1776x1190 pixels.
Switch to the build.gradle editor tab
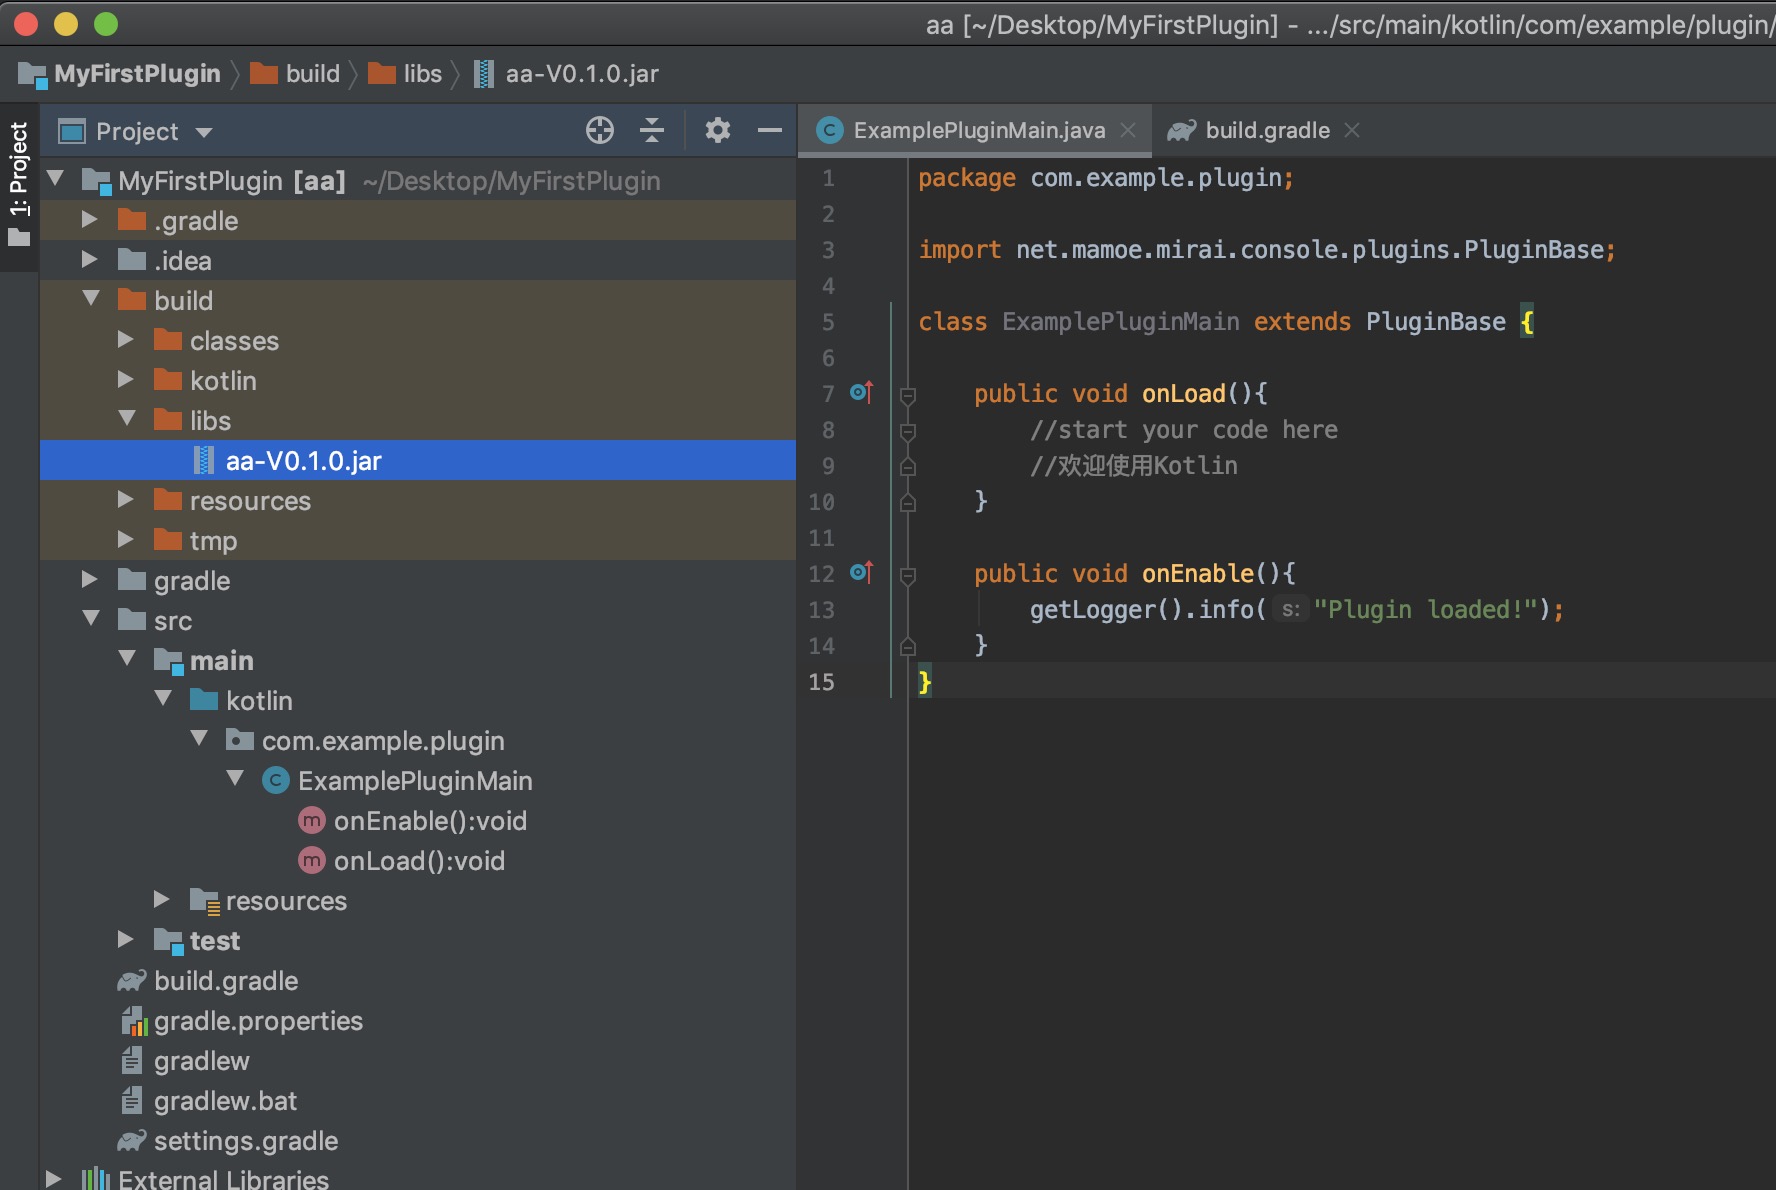coord(1266,130)
